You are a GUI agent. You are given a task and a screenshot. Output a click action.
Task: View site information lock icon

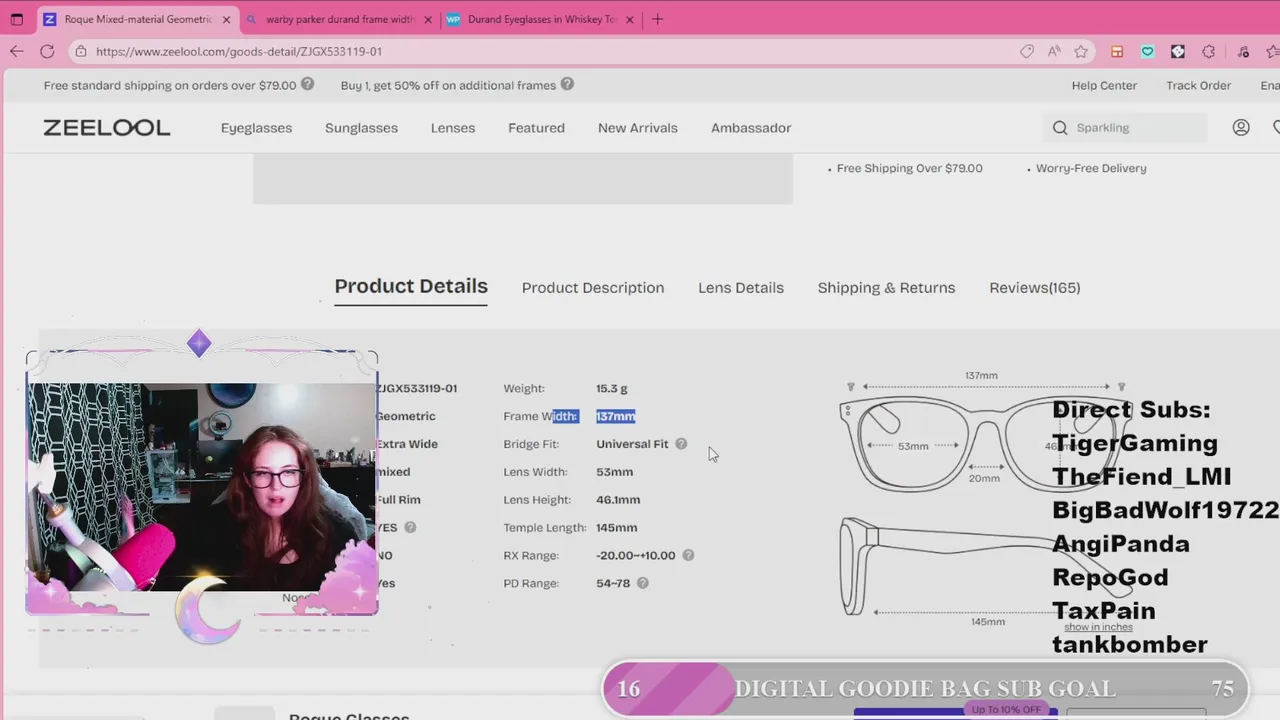click(x=82, y=51)
